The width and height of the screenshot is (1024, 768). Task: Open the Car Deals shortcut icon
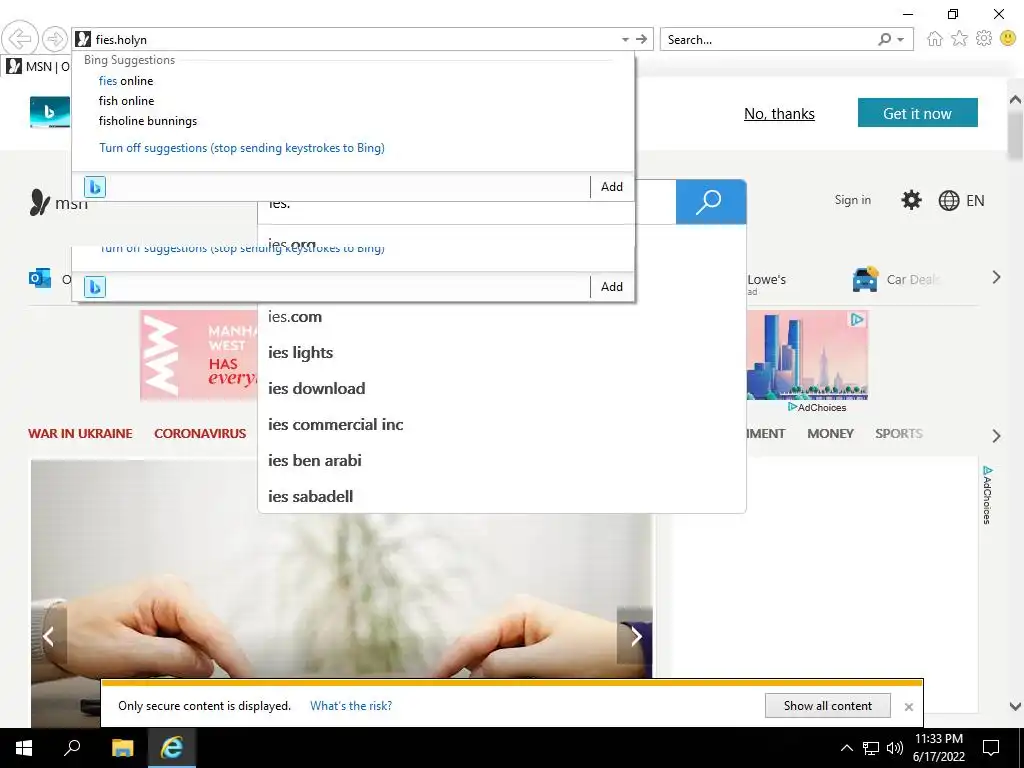click(x=865, y=279)
